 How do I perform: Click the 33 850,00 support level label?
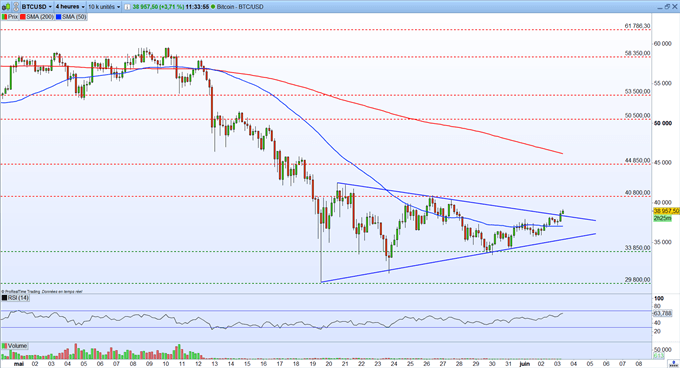coord(638,248)
